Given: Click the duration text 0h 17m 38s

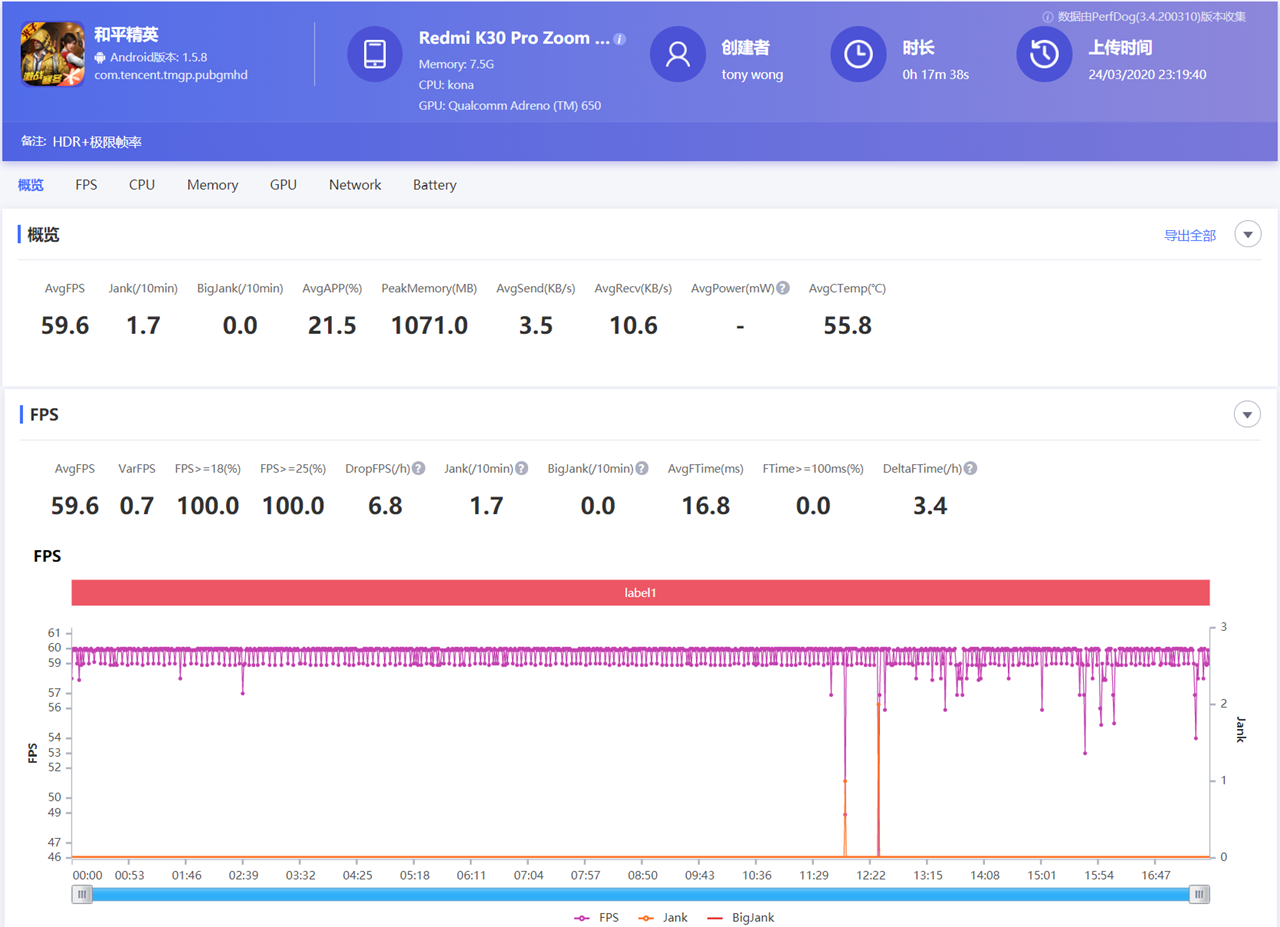Looking at the screenshot, I should point(935,74).
